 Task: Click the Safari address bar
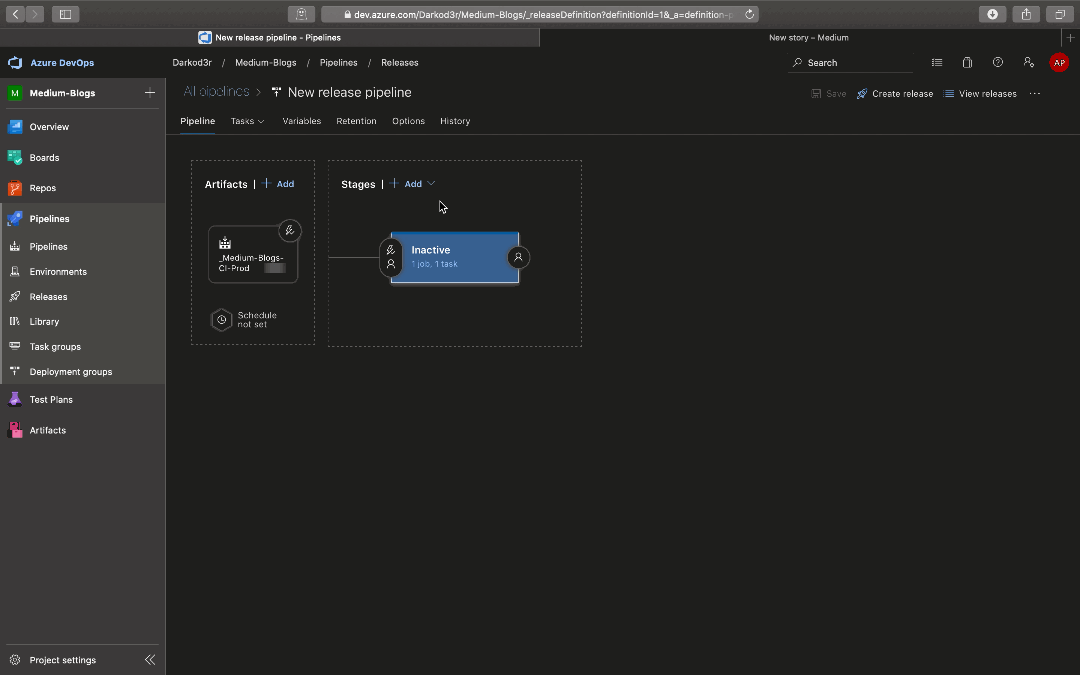coord(540,14)
